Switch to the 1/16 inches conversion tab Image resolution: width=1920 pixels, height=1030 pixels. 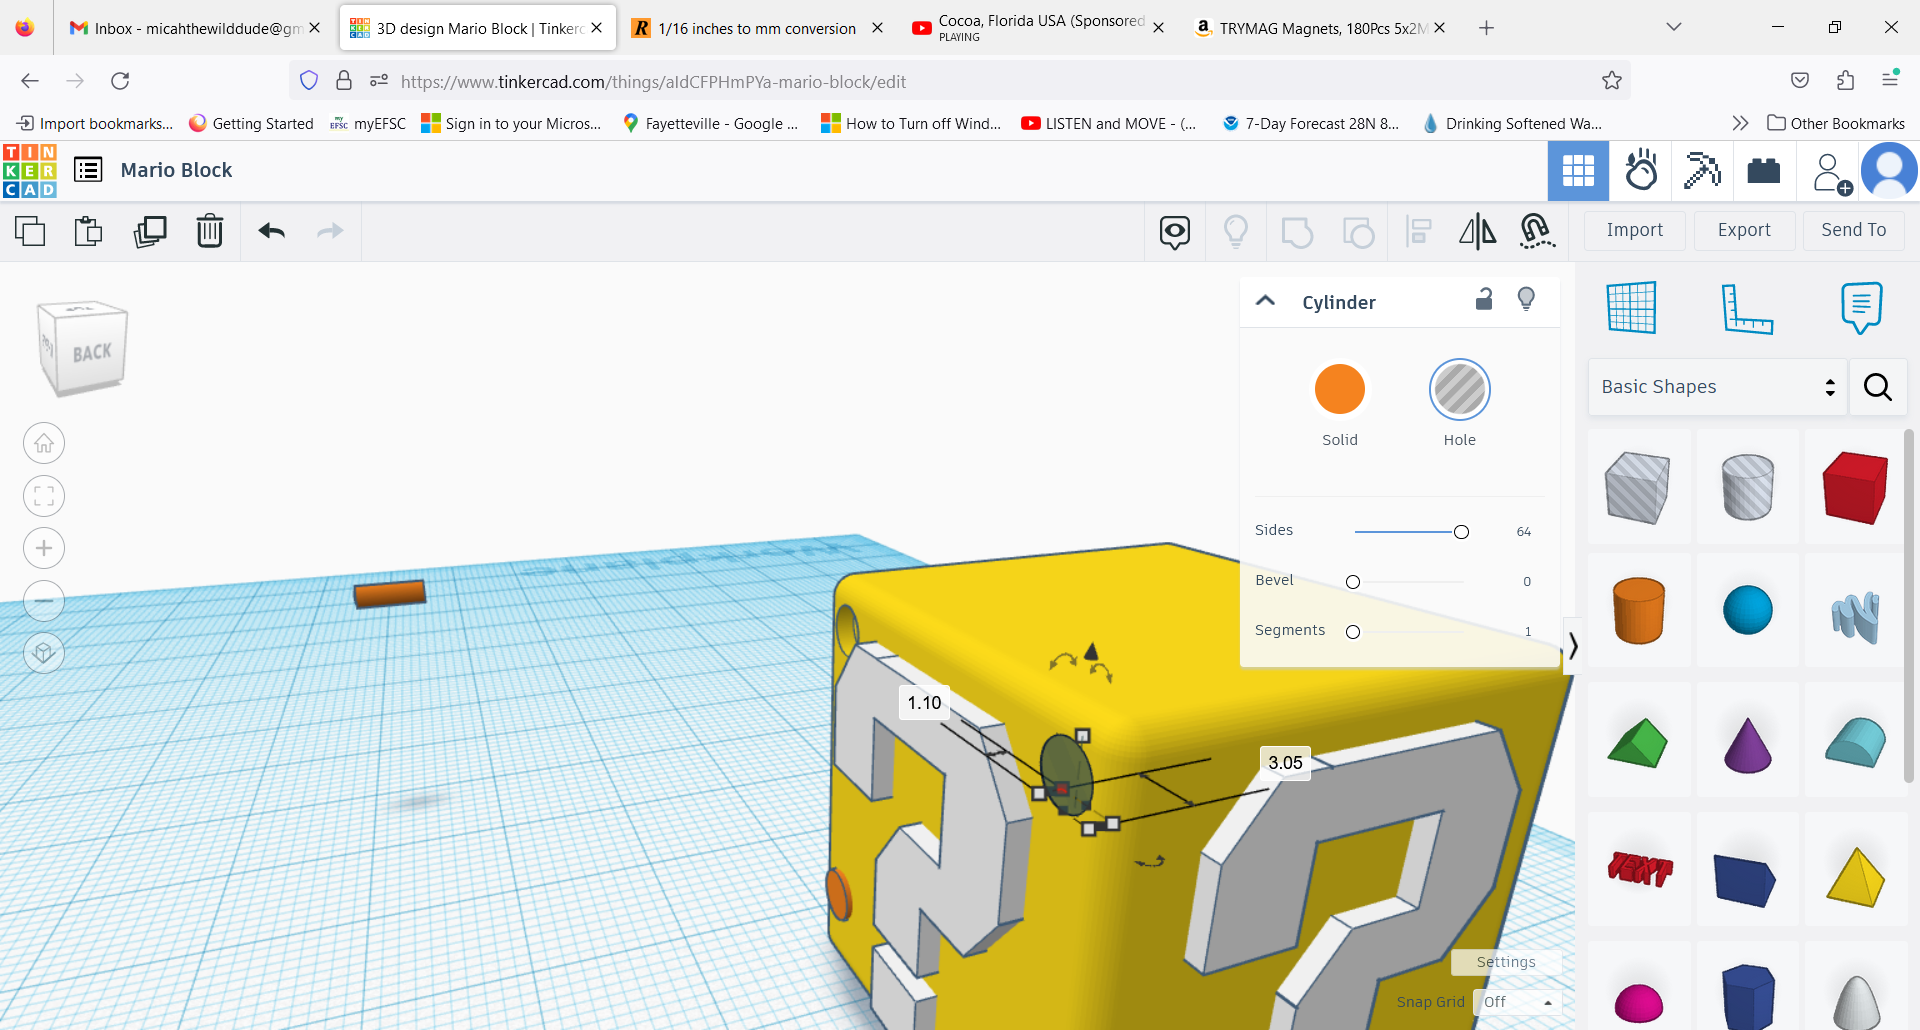click(755, 28)
